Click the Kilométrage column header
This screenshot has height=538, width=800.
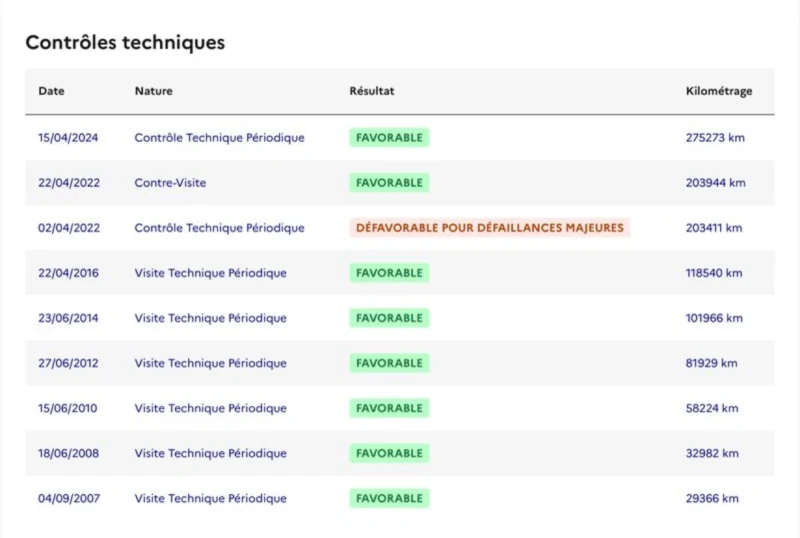click(x=718, y=91)
